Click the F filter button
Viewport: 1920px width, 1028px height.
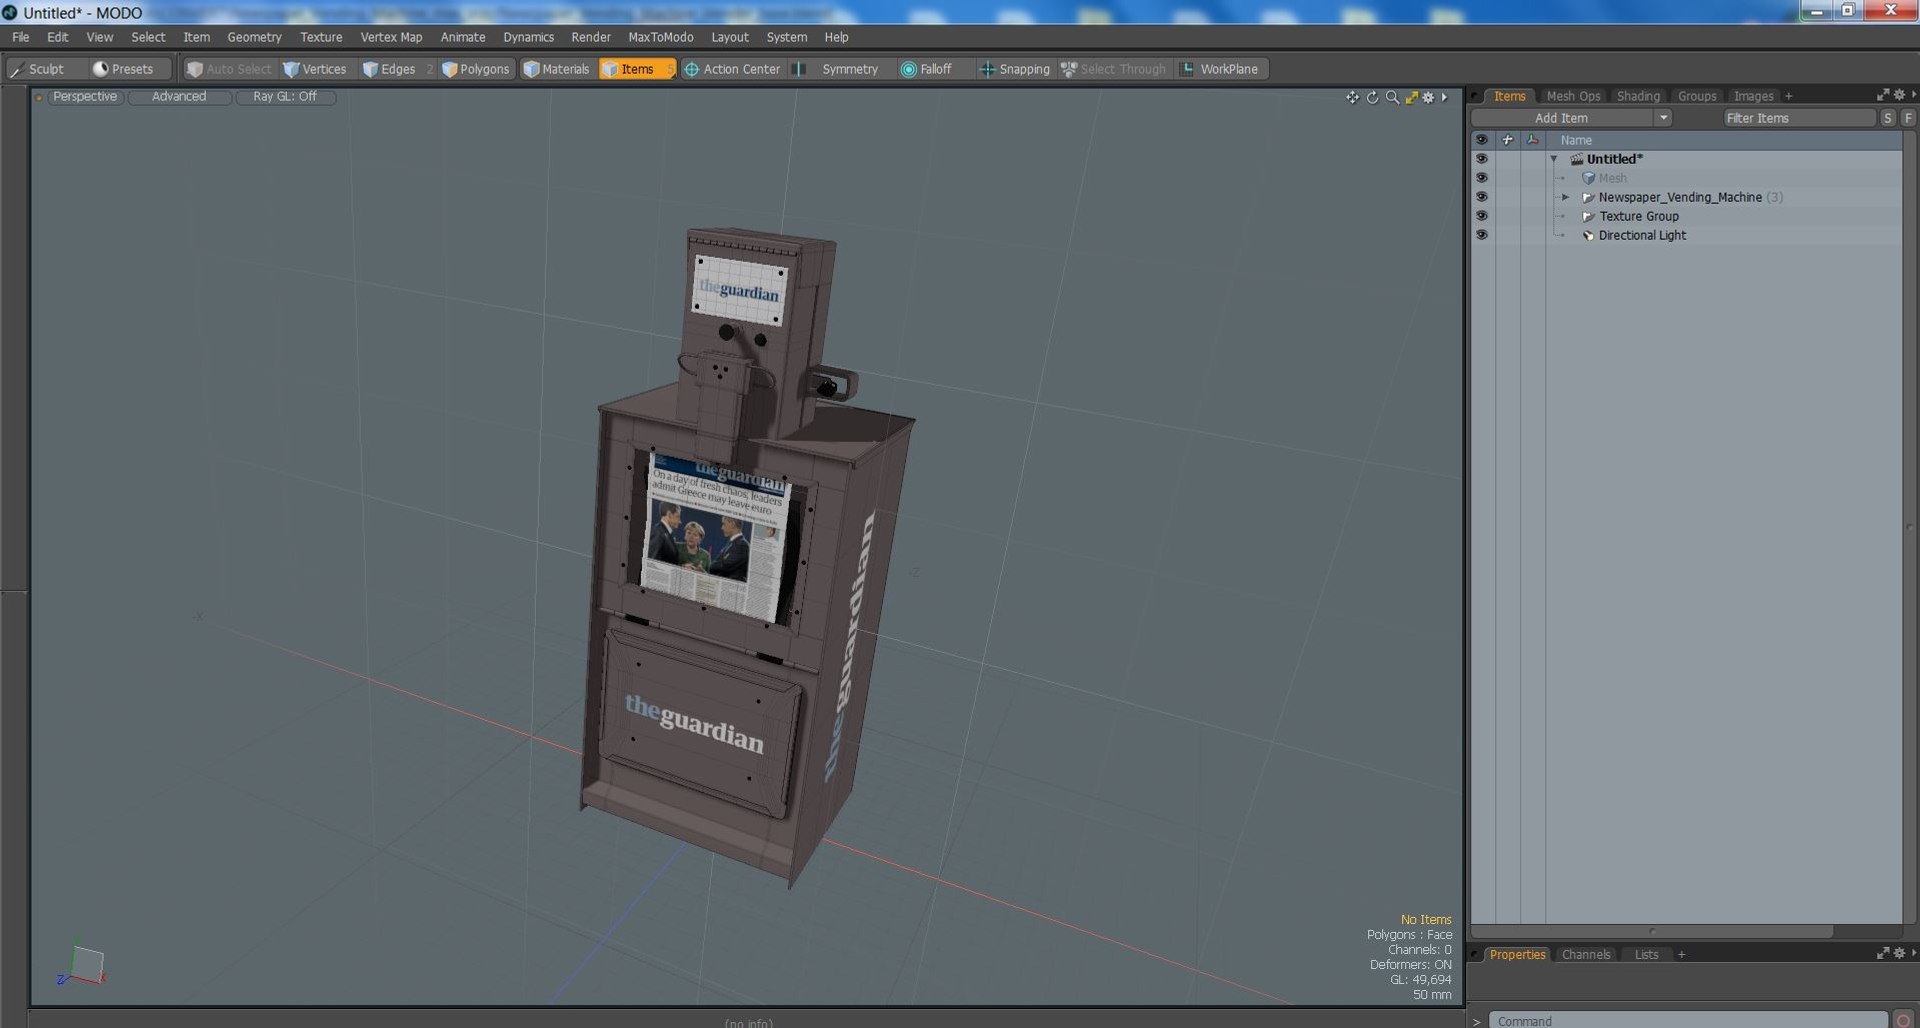point(1908,118)
